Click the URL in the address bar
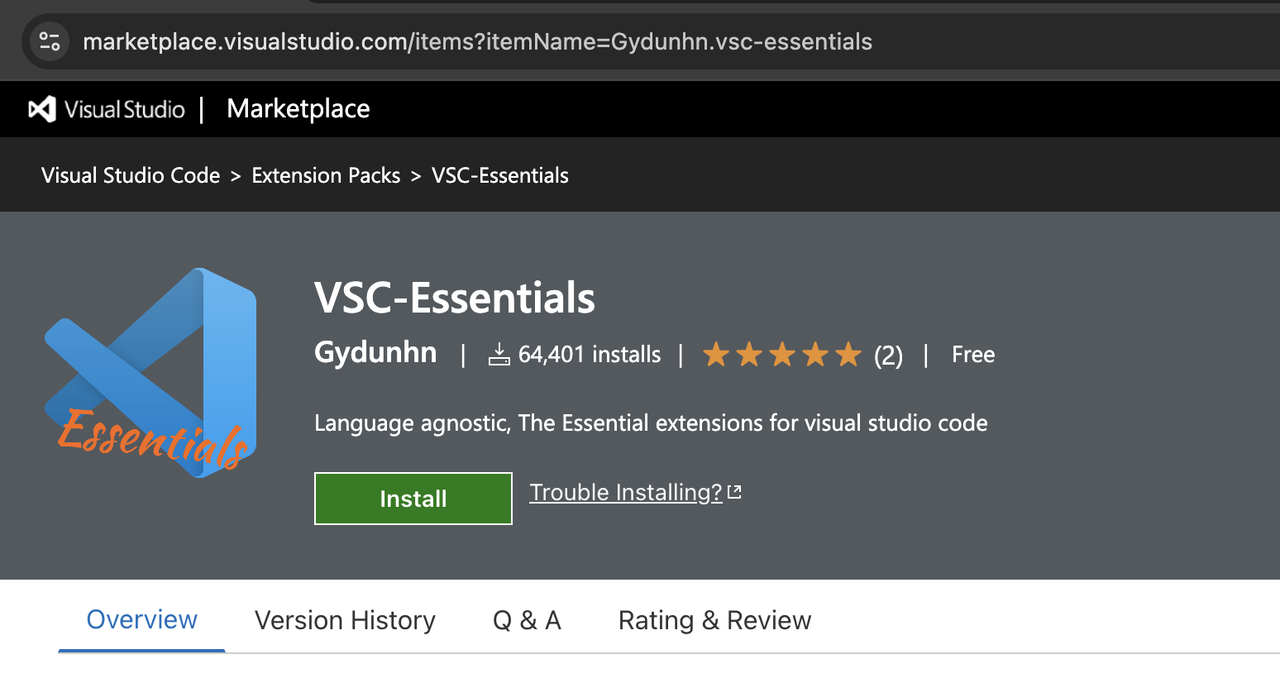Viewport: 1280px width, 678px height. tap(478, 42)
